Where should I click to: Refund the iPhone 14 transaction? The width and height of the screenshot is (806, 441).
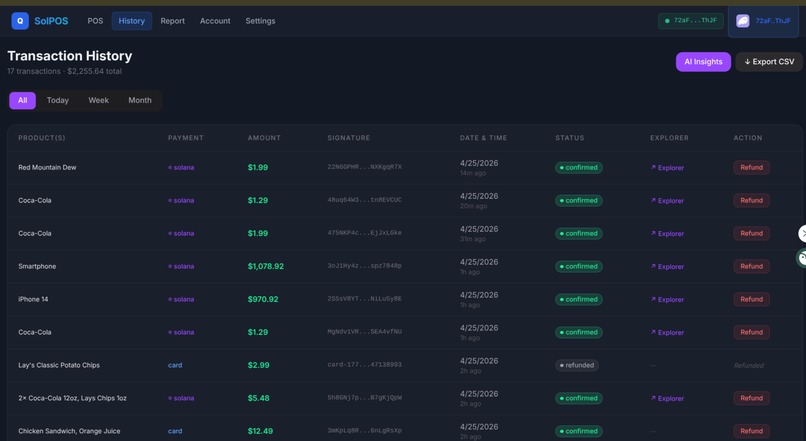751,299
